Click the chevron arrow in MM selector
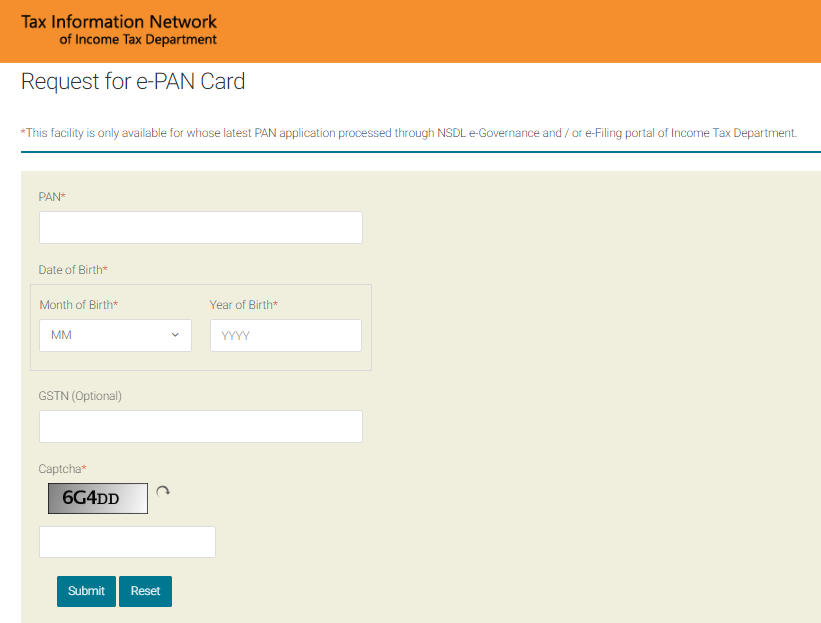Screen dimensions: 821x623 175,336
